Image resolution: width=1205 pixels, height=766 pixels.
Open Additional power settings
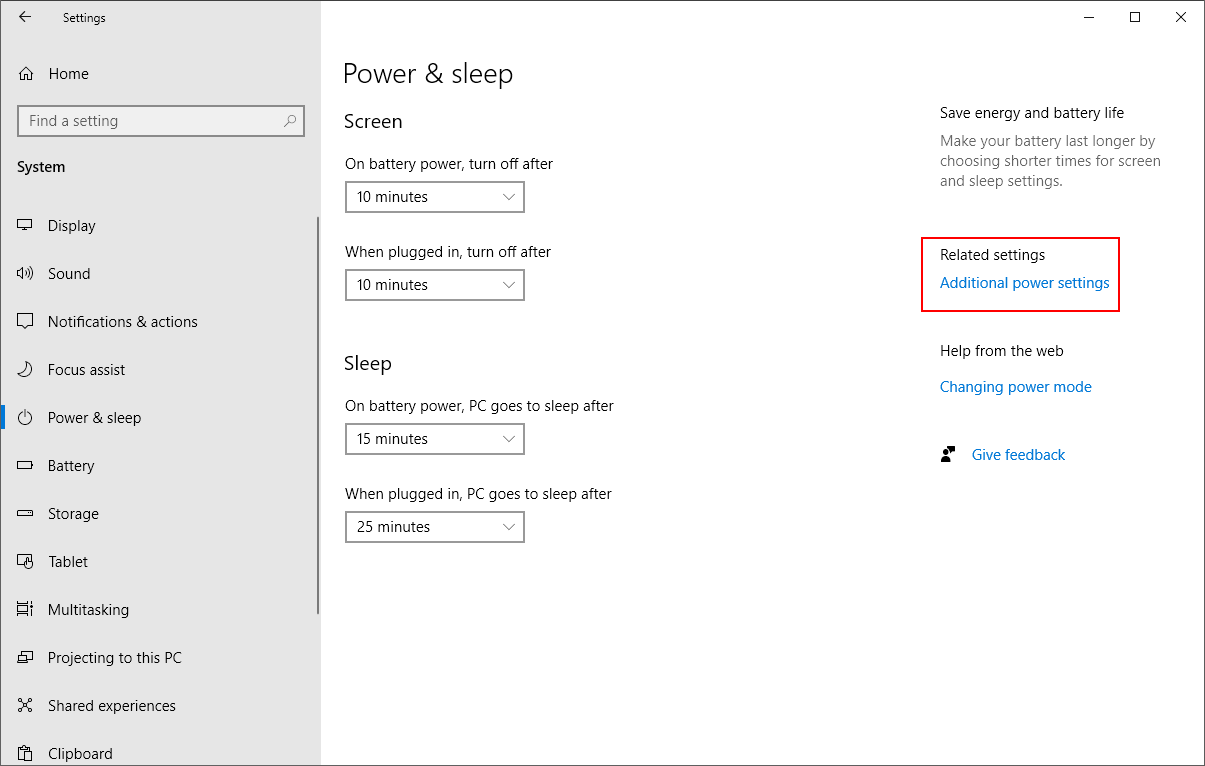tap(1023, 283)
